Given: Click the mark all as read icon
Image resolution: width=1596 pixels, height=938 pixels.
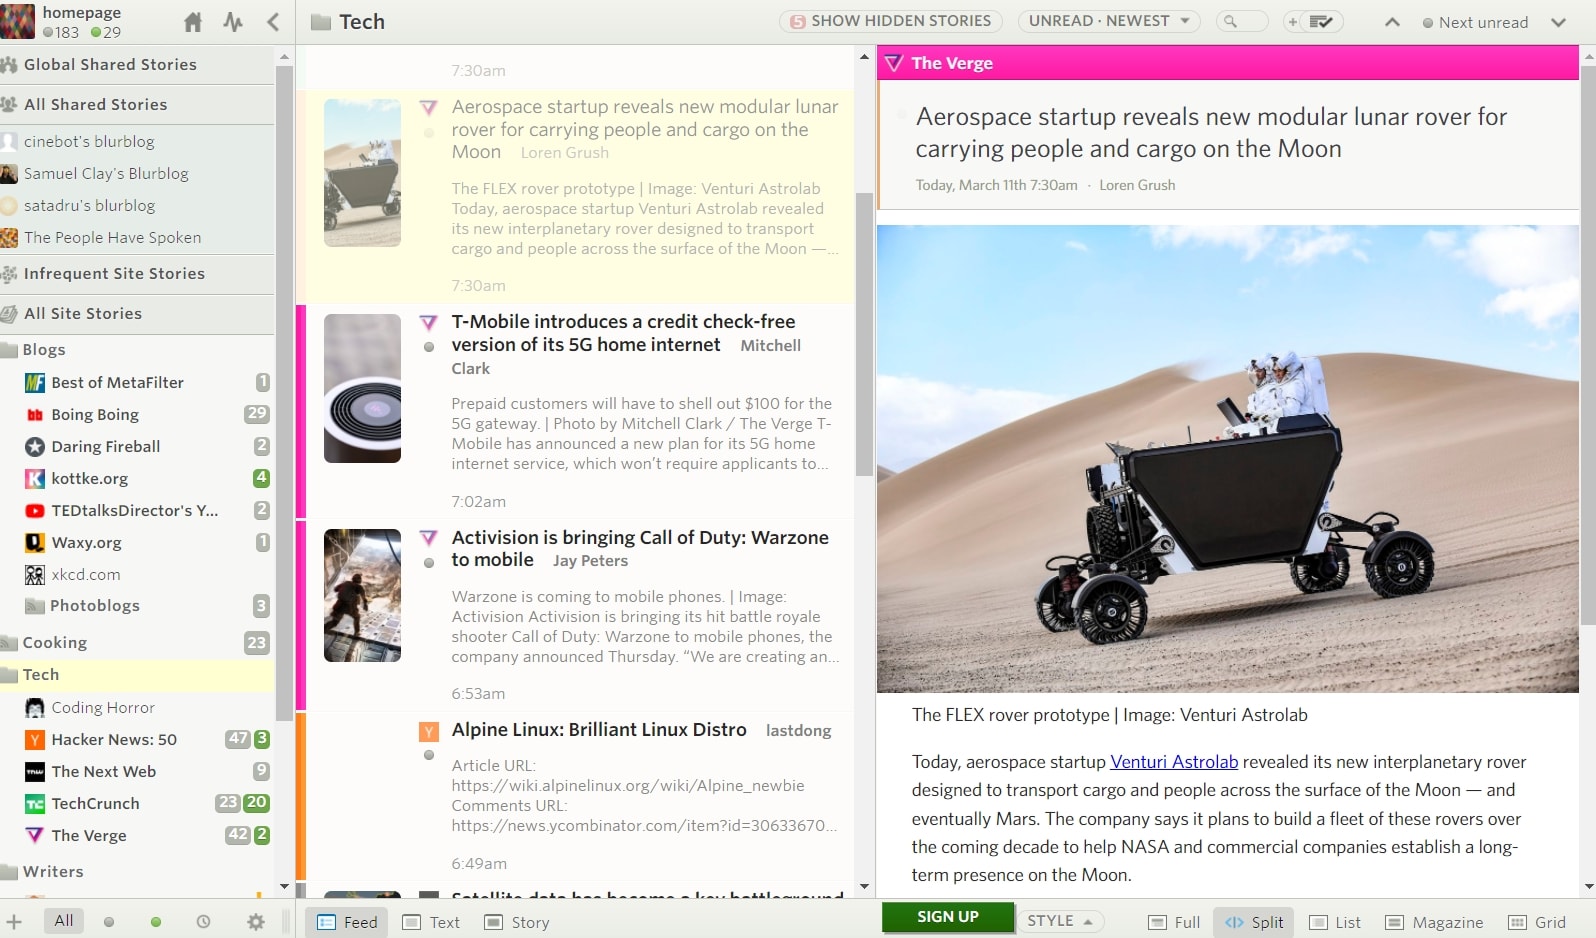Looking at the screenshot, I should point(1321,21).
